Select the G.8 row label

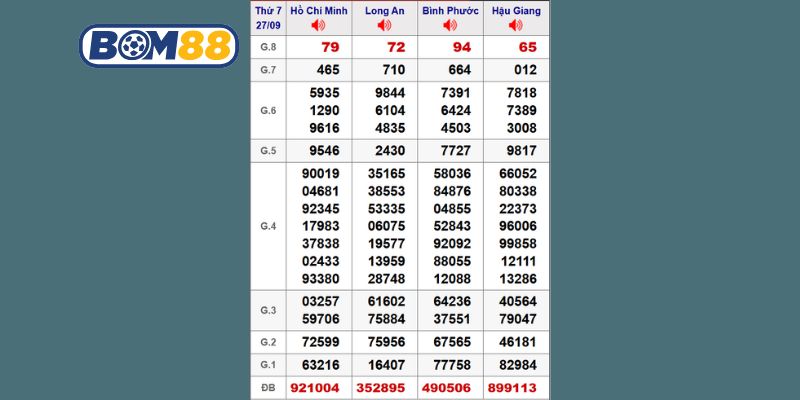[268, 47]
